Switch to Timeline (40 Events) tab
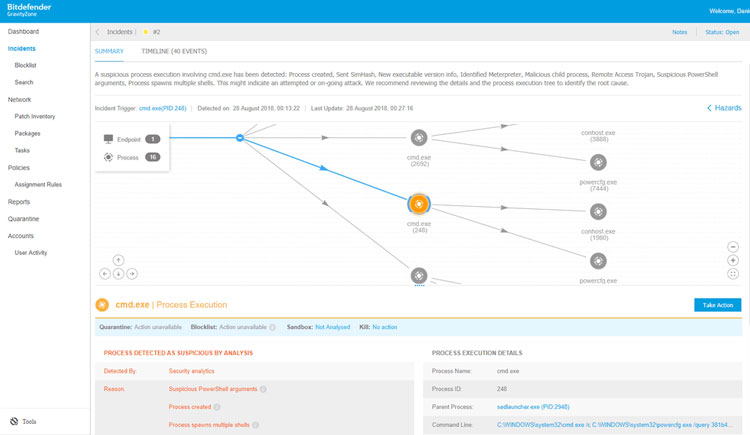Screen dimensions: 750x435 [x=173, y=50]
